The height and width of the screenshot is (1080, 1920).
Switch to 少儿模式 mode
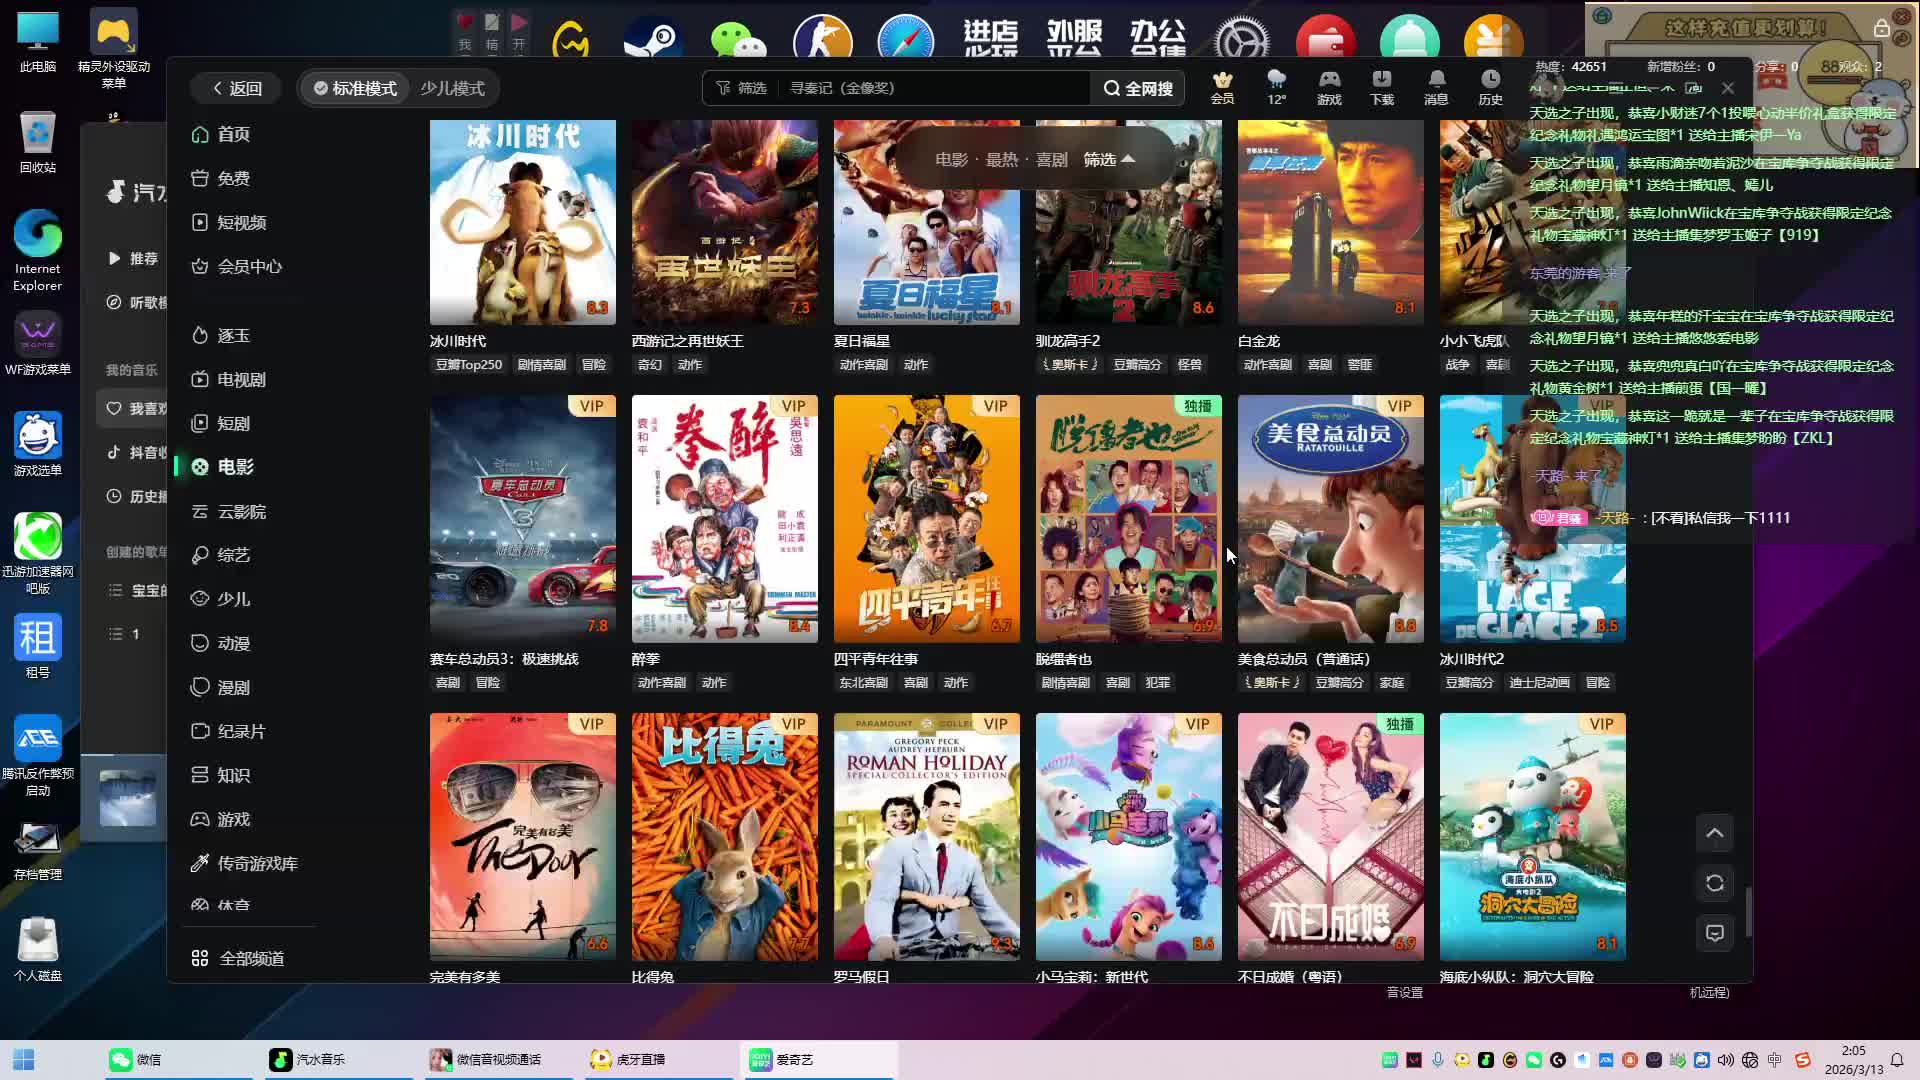click(x=452, y=88)
